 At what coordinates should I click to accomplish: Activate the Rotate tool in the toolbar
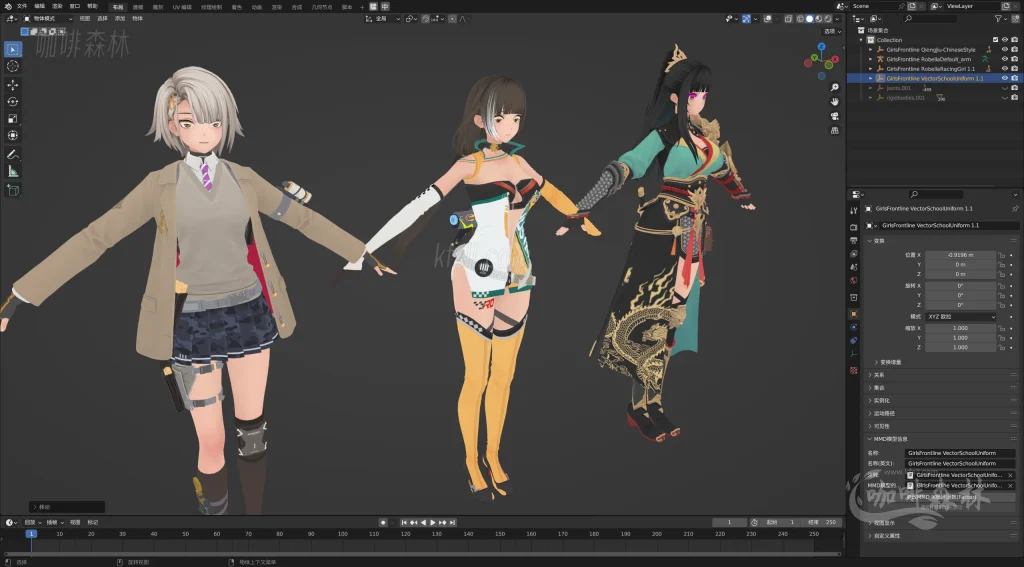(x=13, y=102)
